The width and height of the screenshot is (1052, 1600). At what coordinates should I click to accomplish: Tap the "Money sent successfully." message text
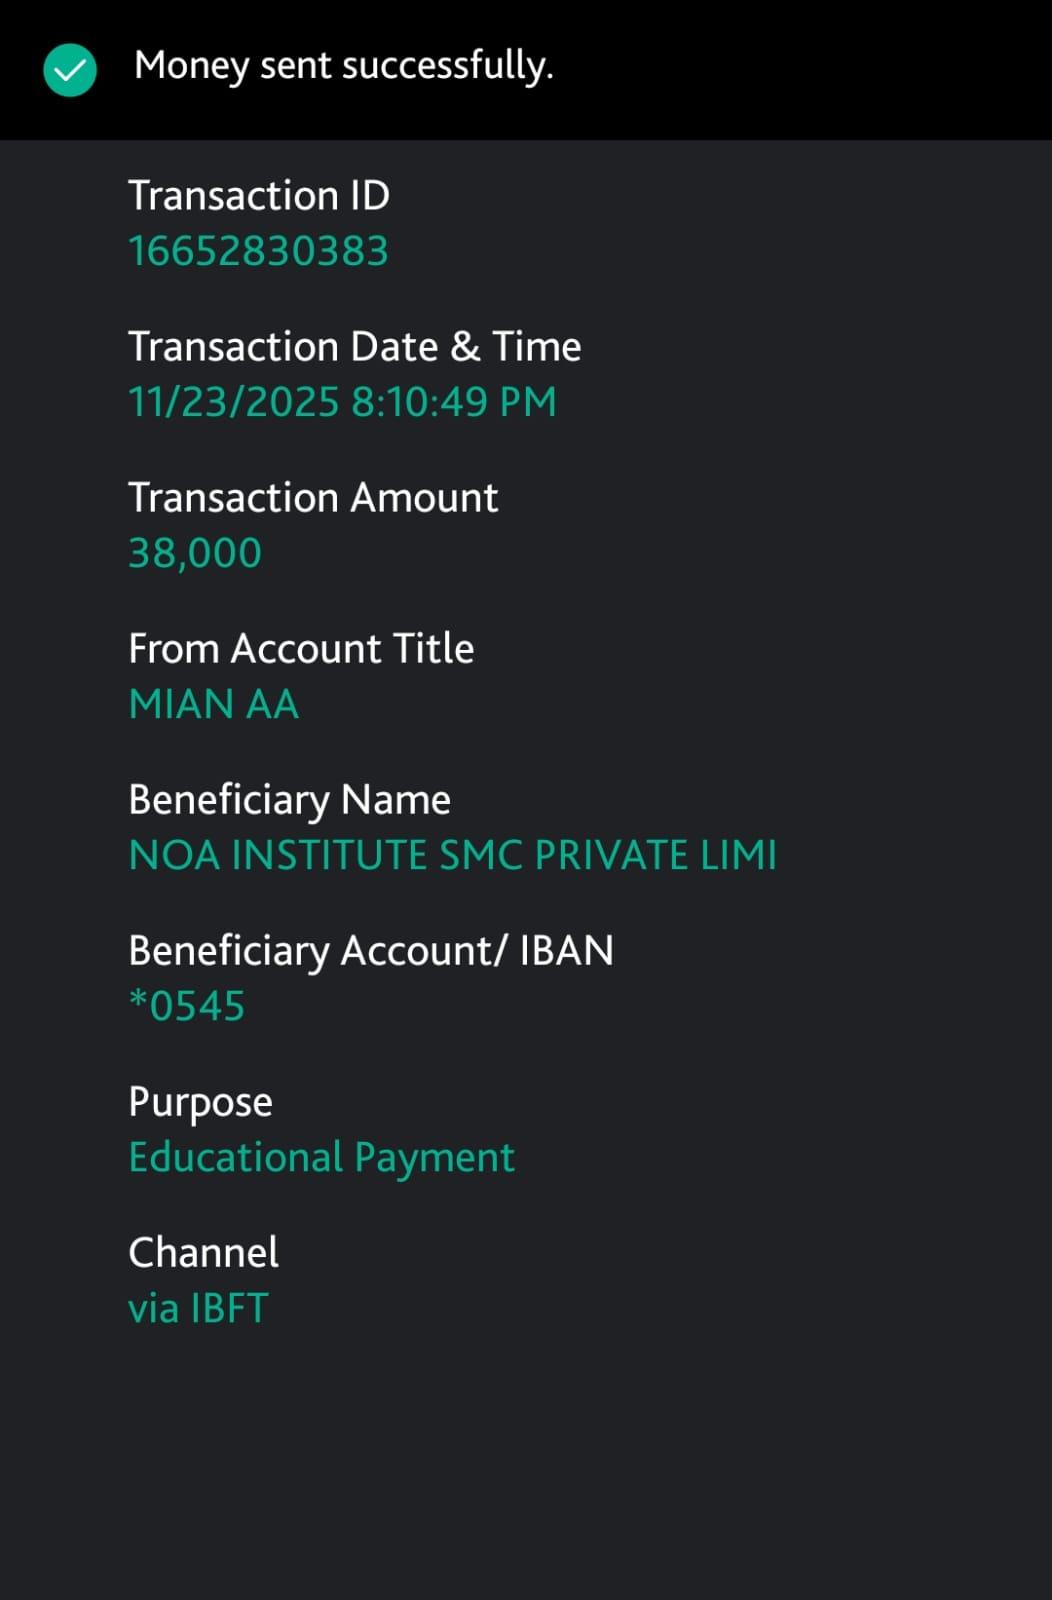[343, 66]
